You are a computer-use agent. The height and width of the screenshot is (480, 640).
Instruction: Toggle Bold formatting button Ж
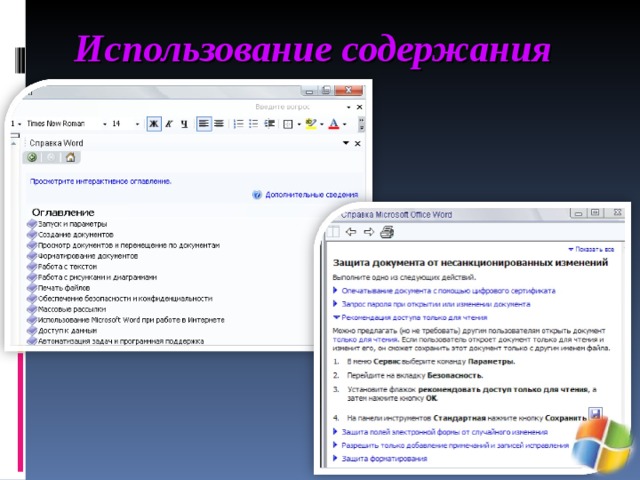click(154, 123)
